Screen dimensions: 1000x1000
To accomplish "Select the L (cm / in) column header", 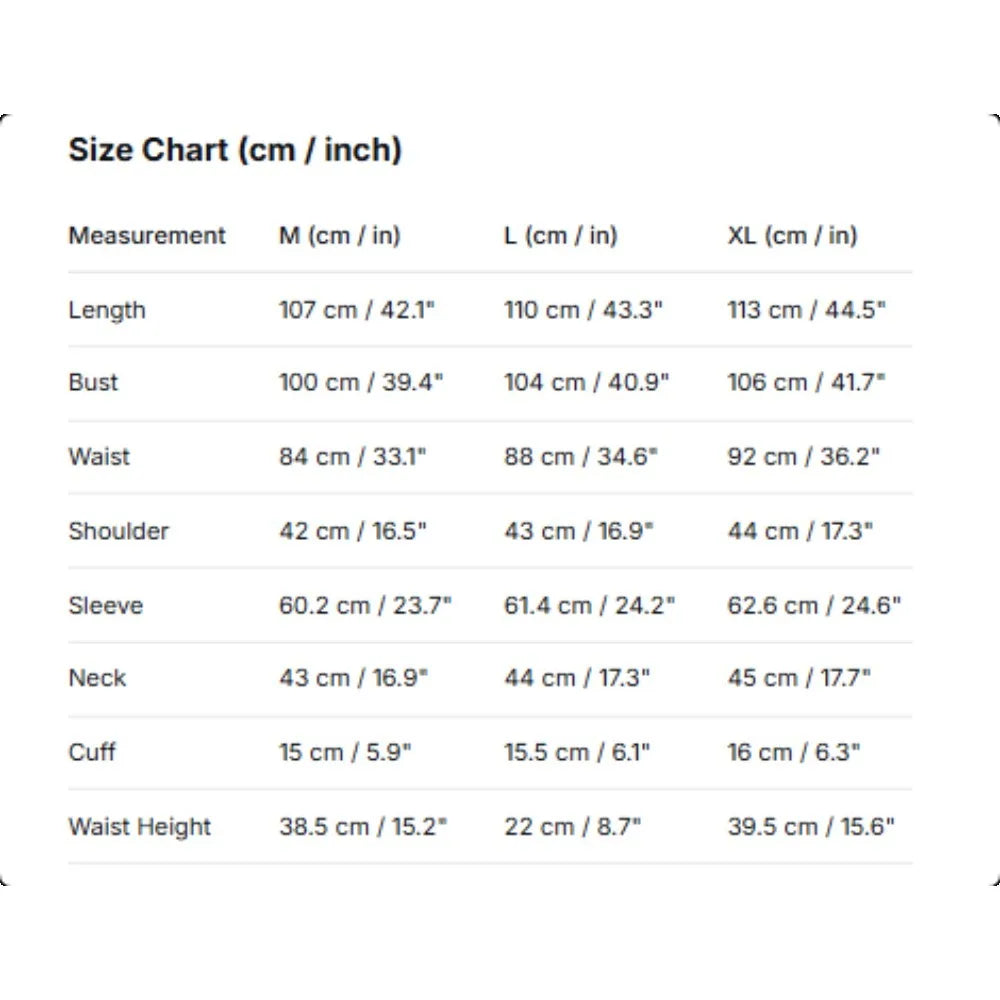I will point(561,236).
